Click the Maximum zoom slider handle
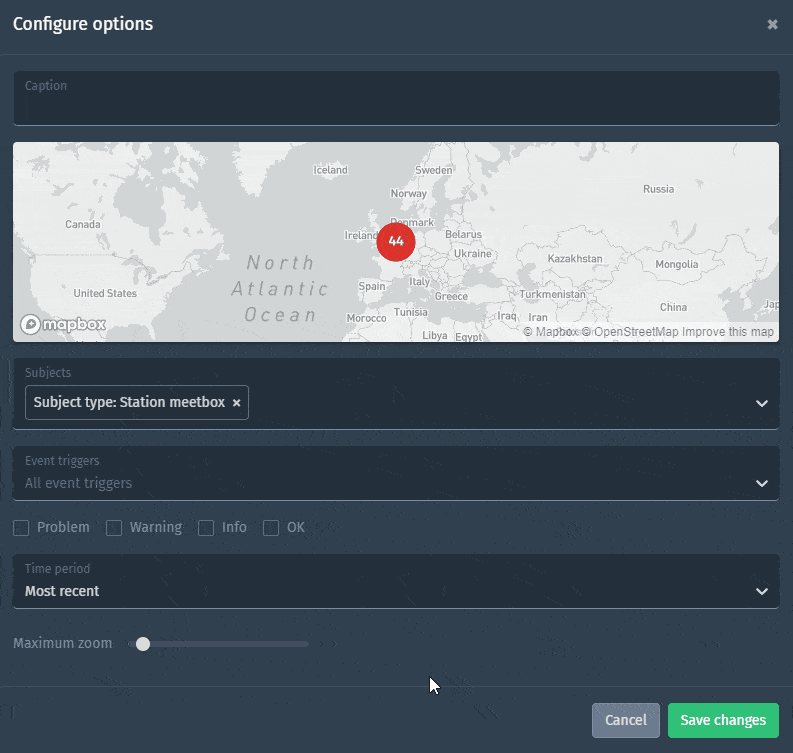This screenshot has height=753, width=793. 143,644
